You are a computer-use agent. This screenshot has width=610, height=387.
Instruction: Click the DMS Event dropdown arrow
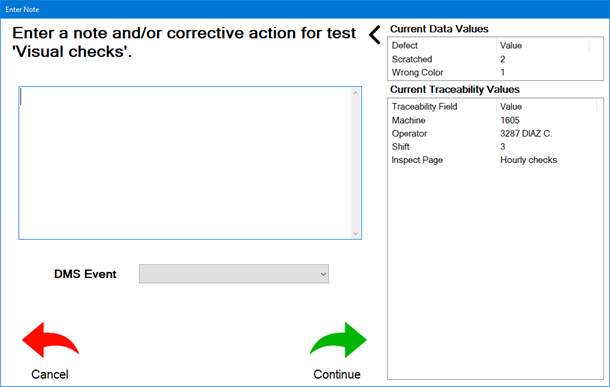point(323,274)
